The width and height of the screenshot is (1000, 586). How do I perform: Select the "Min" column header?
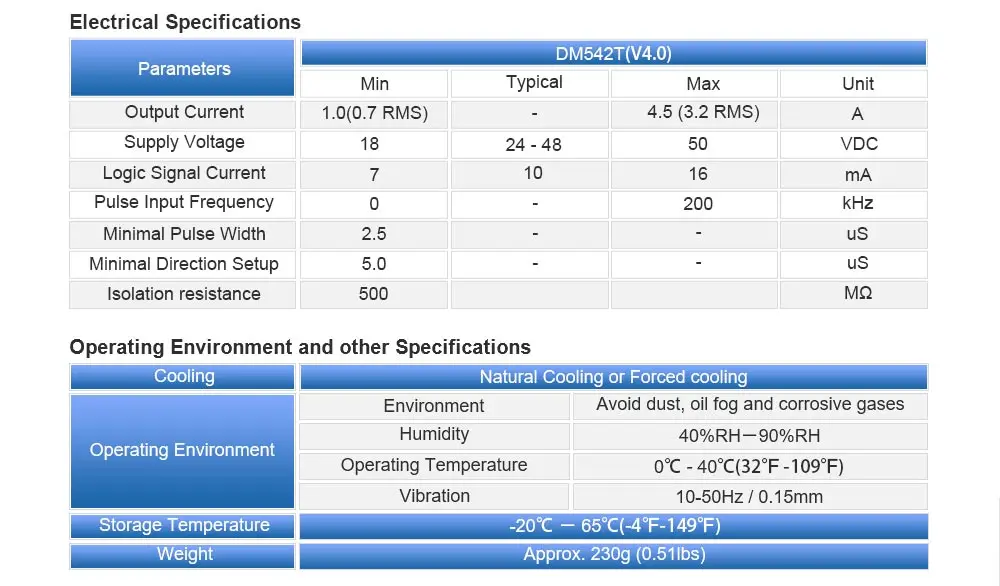point(374,84)
